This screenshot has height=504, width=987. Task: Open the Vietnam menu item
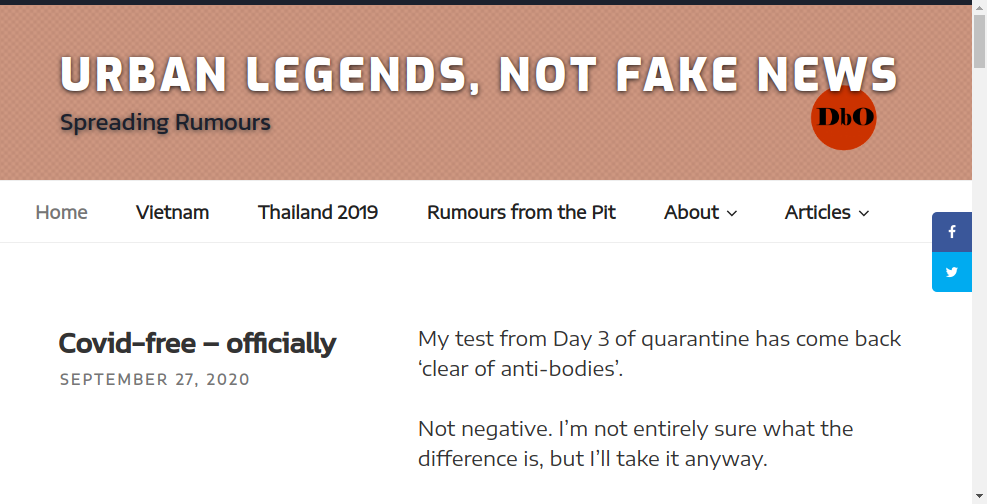(172, 212)
